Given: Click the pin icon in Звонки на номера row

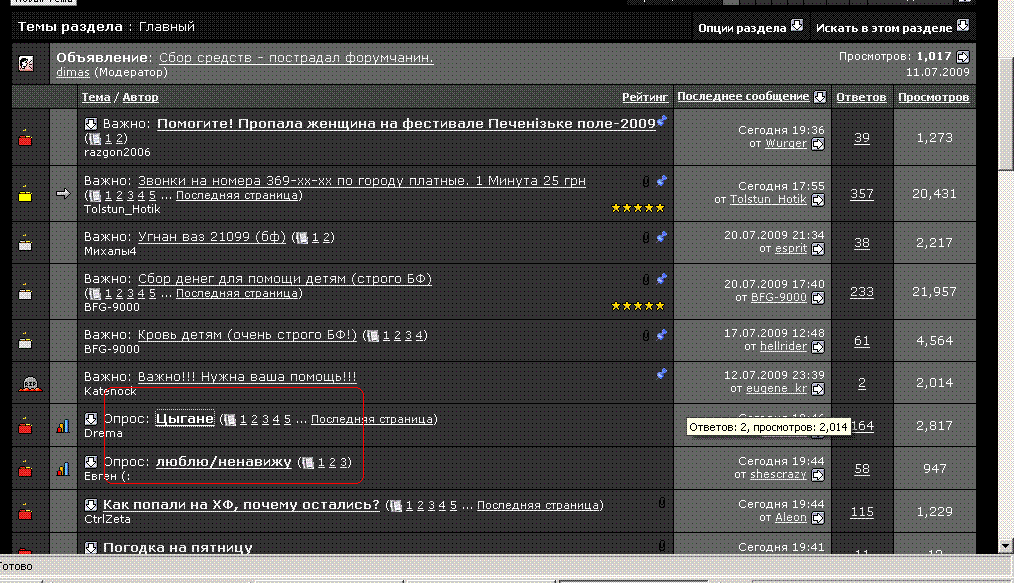Looking at the screenshot, I should (661, 181).
